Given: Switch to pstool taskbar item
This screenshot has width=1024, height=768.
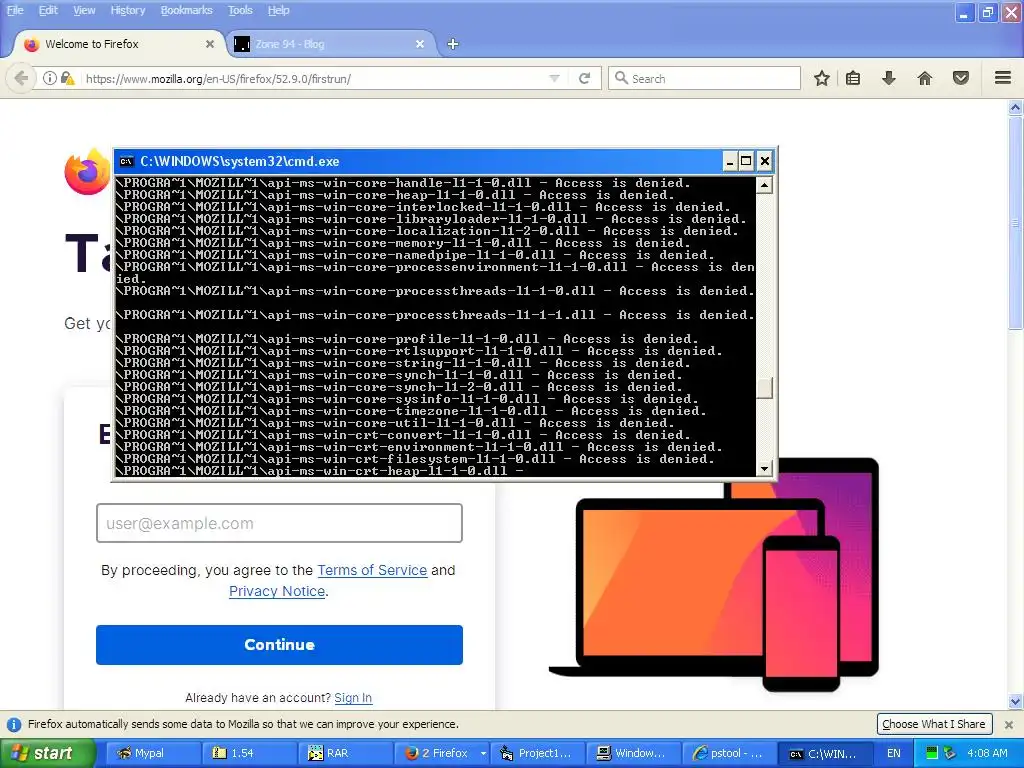Looking at the screenshot, I should [x=729, y=753].
